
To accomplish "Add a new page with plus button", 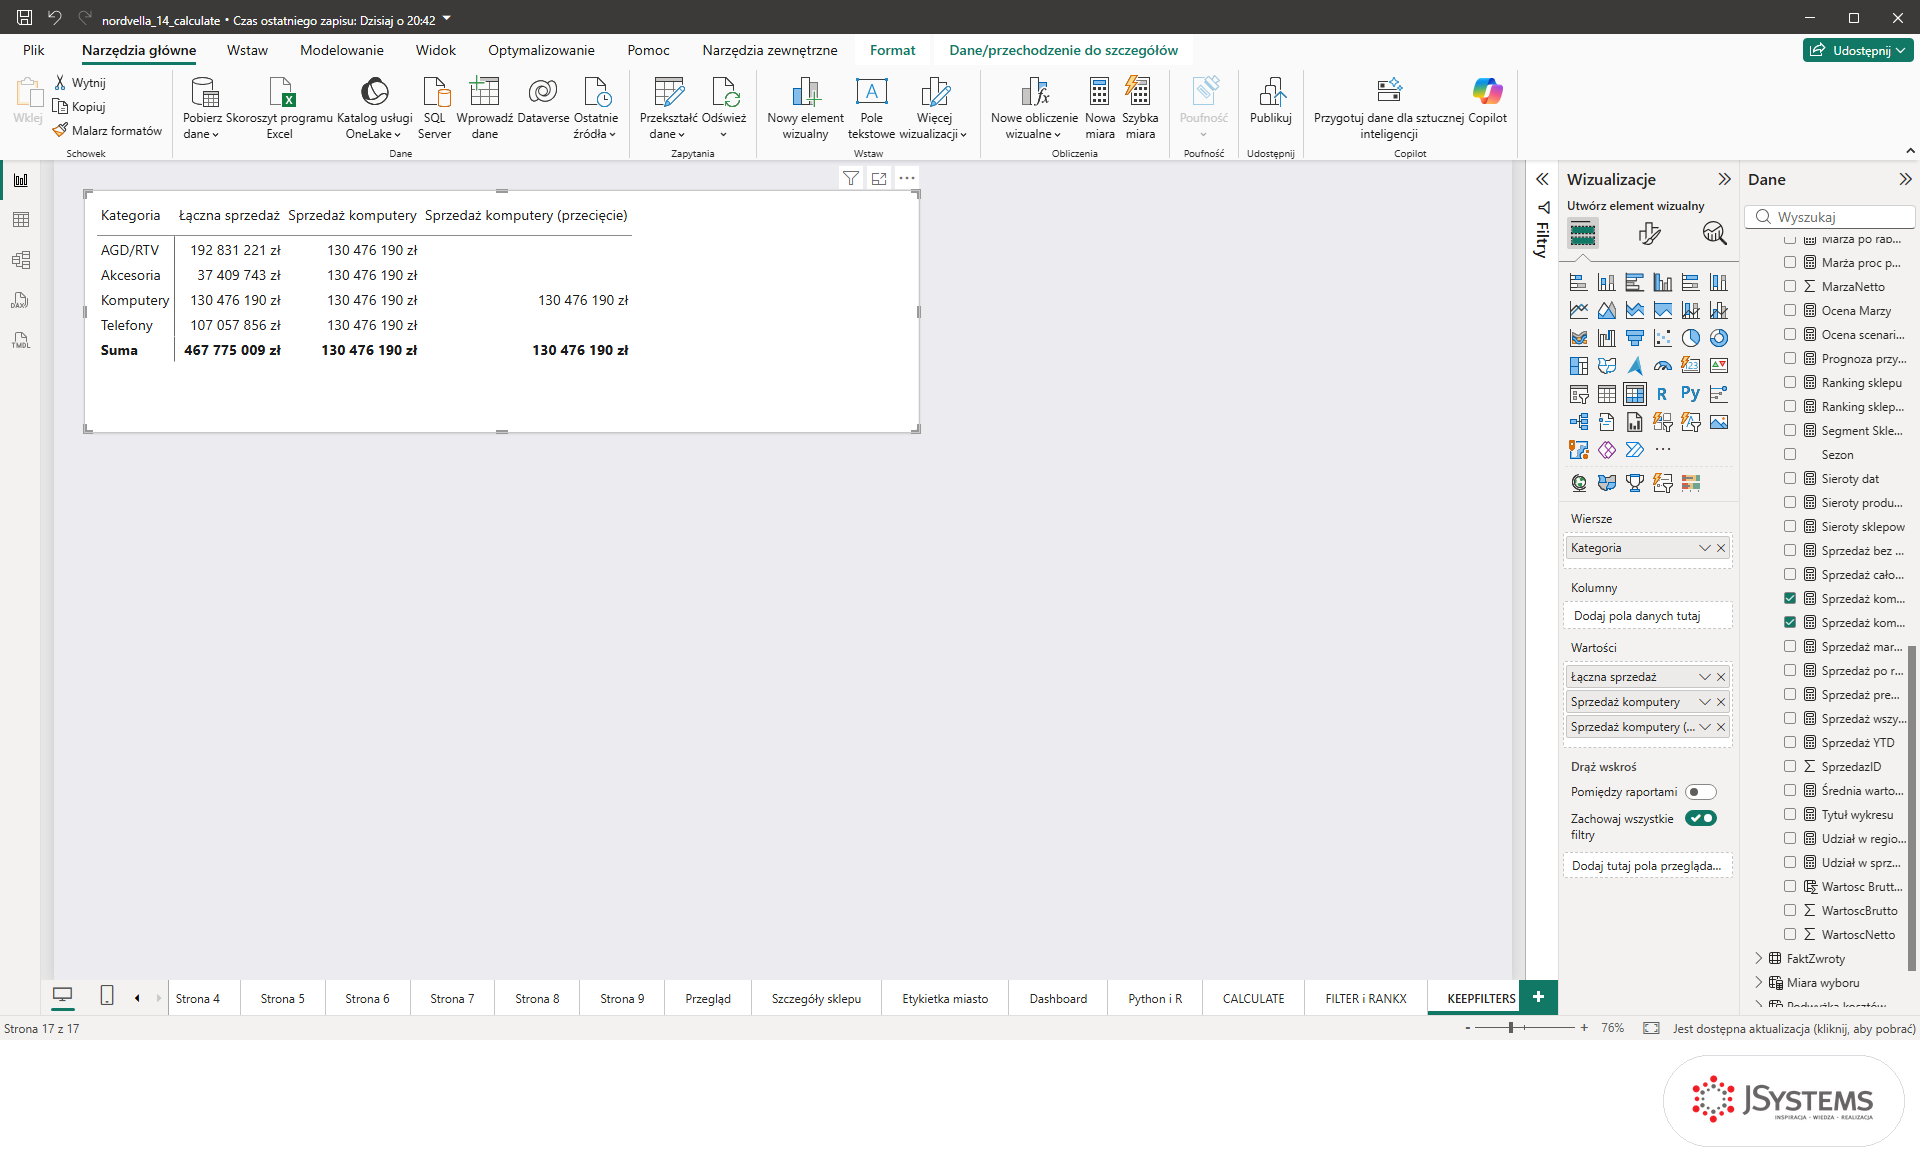I will pyautogui.click(x=1538, y=997).
